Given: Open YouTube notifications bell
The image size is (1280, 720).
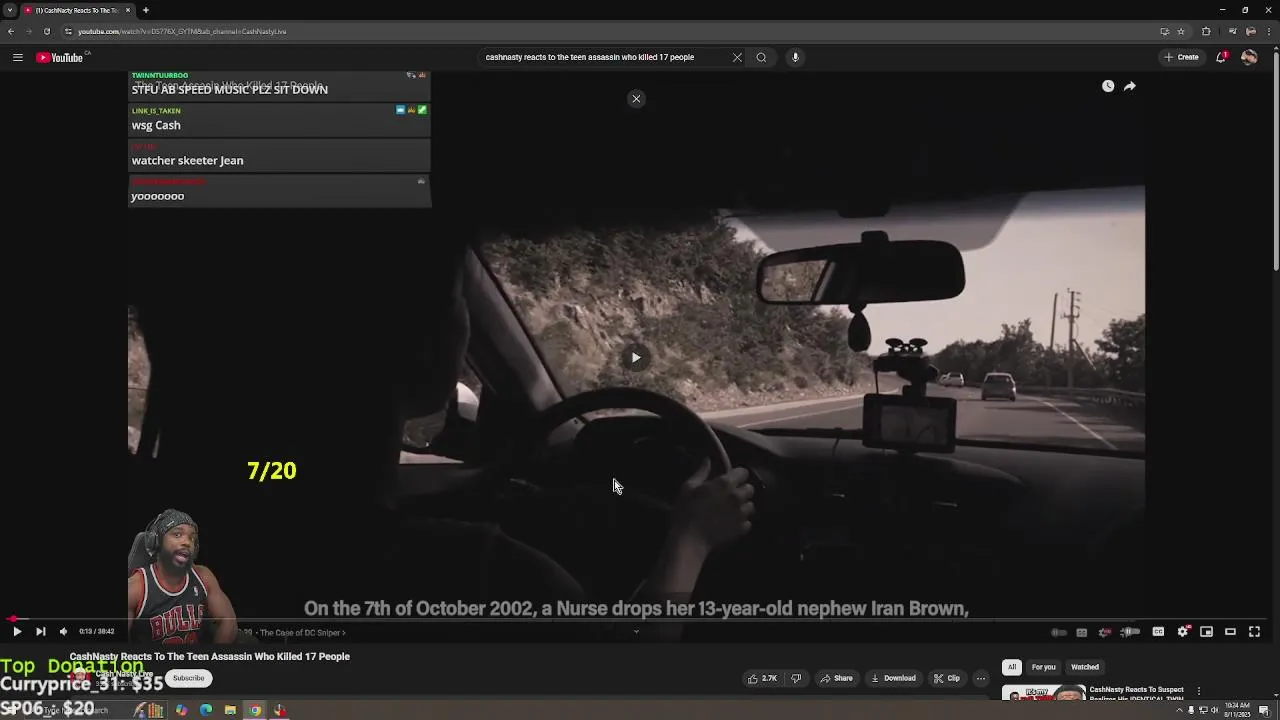Looking at the screenshot, I should click(x=1221, y=57).
